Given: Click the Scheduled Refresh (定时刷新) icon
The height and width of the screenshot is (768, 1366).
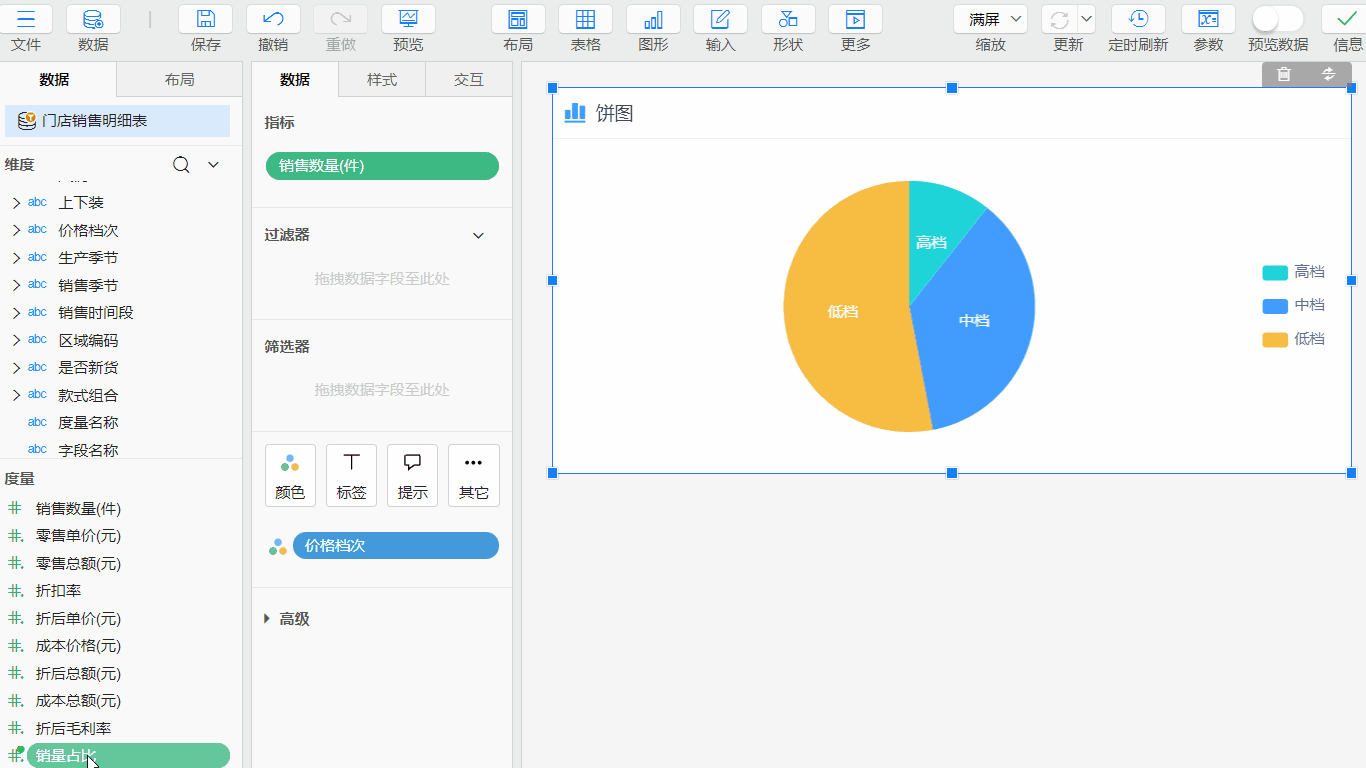Looking at the screenshot, I should pos(1138,20).
